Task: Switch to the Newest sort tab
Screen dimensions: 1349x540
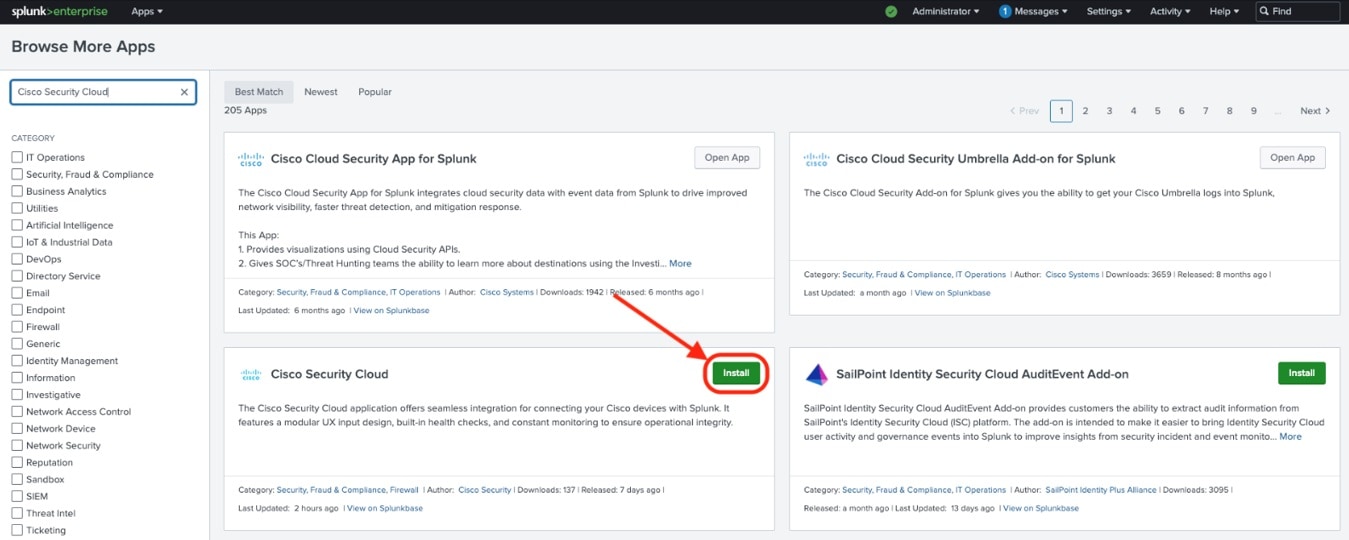Action: (x=321, y=92)
